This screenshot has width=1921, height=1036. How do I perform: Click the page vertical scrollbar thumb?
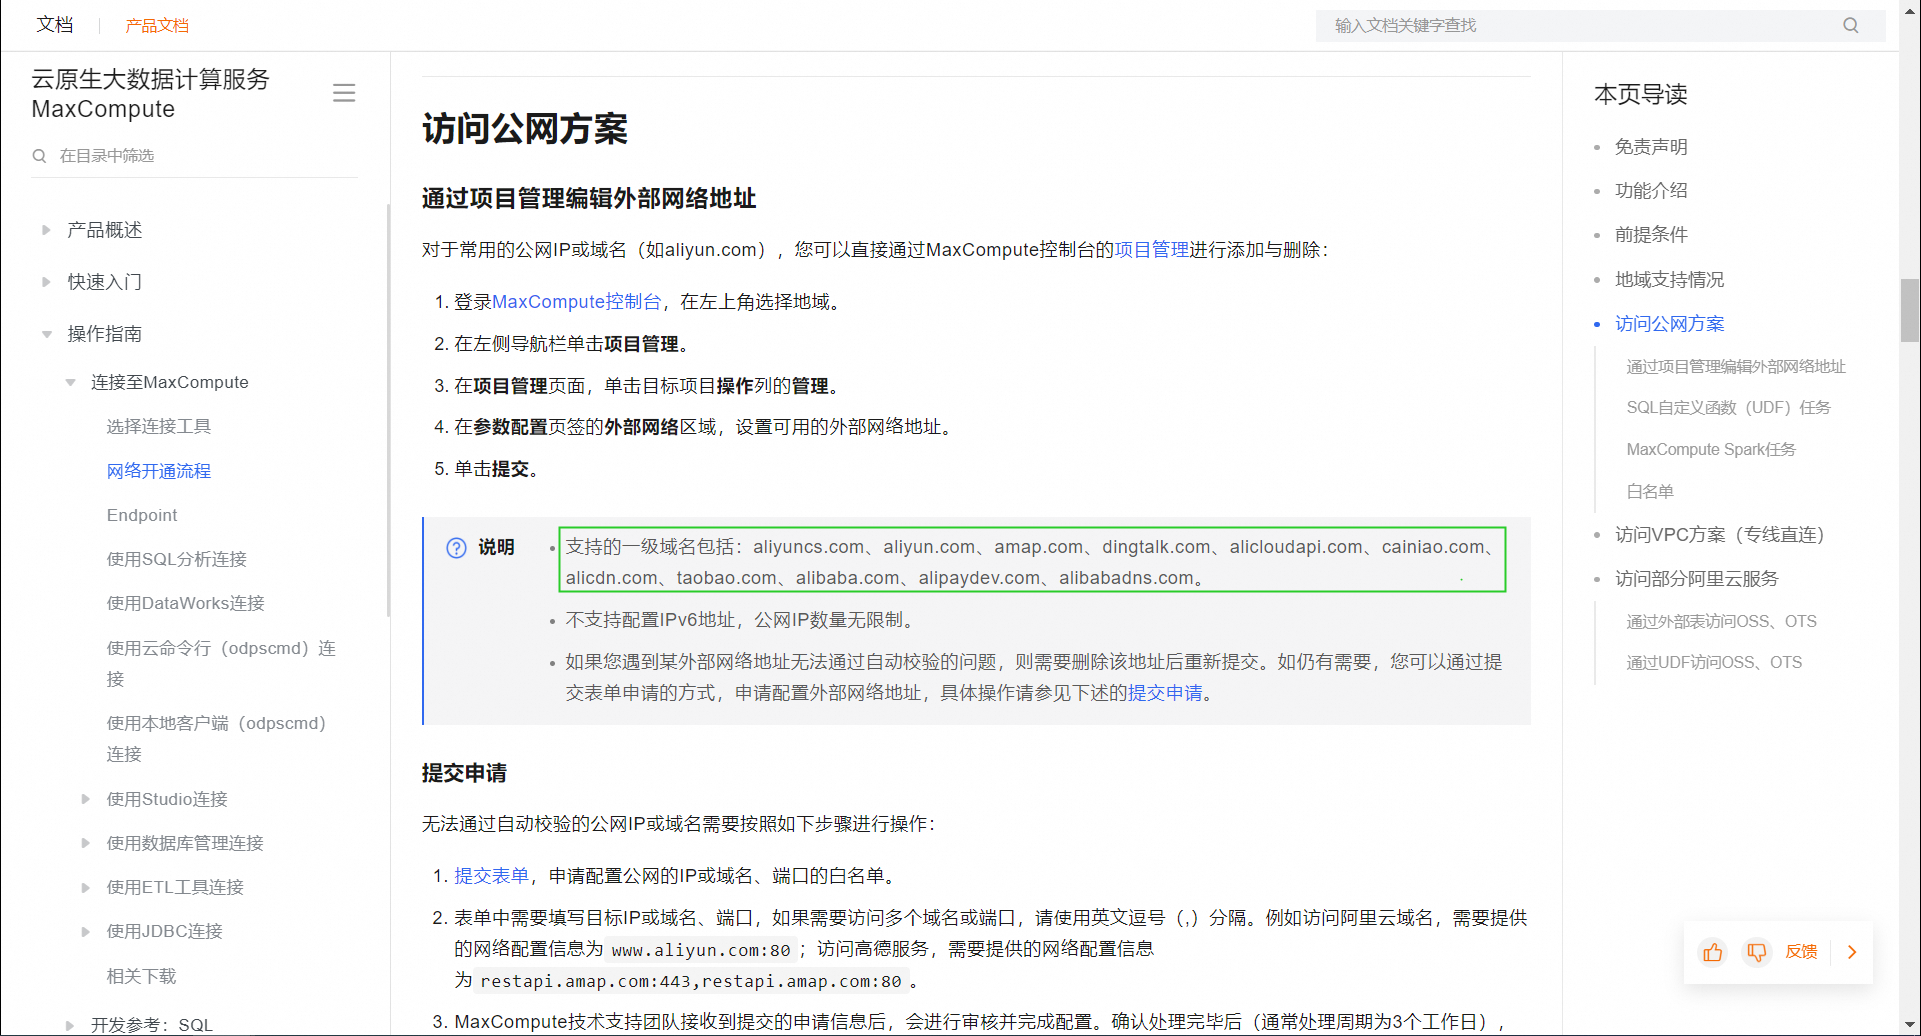pos(1910,310)
